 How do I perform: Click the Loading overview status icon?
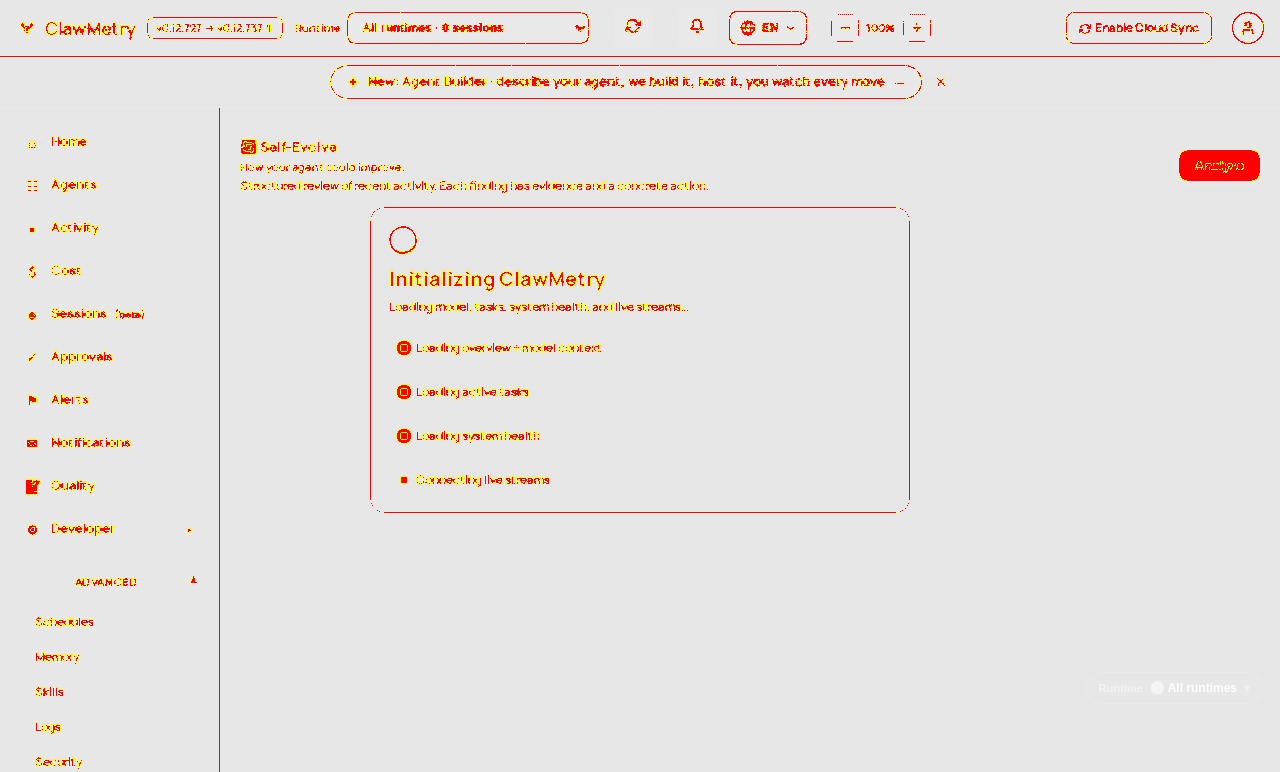(x=404, y=348)
